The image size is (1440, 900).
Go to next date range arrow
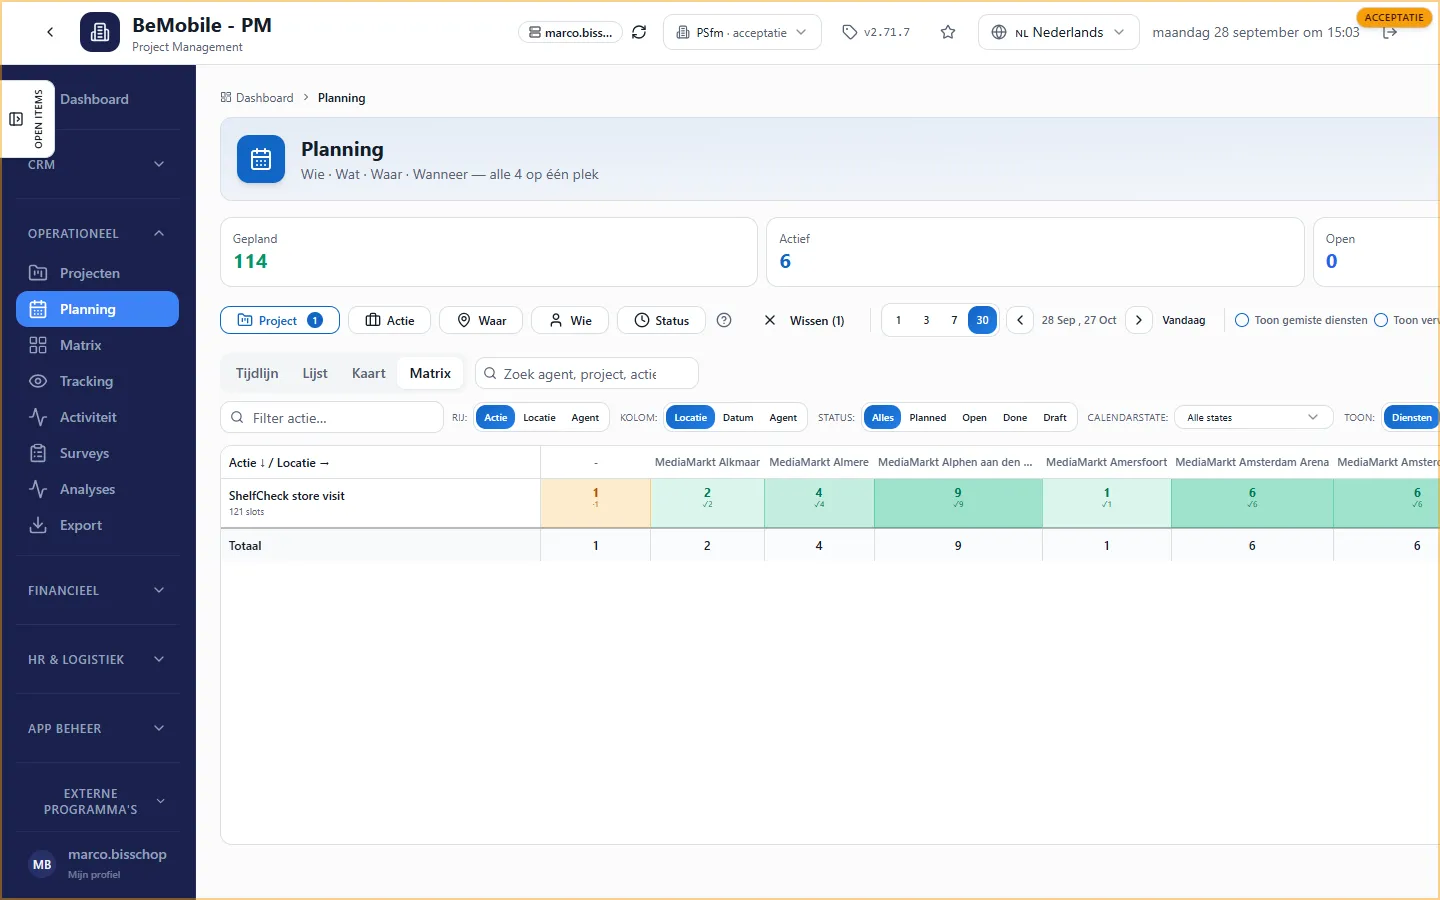1138,320
